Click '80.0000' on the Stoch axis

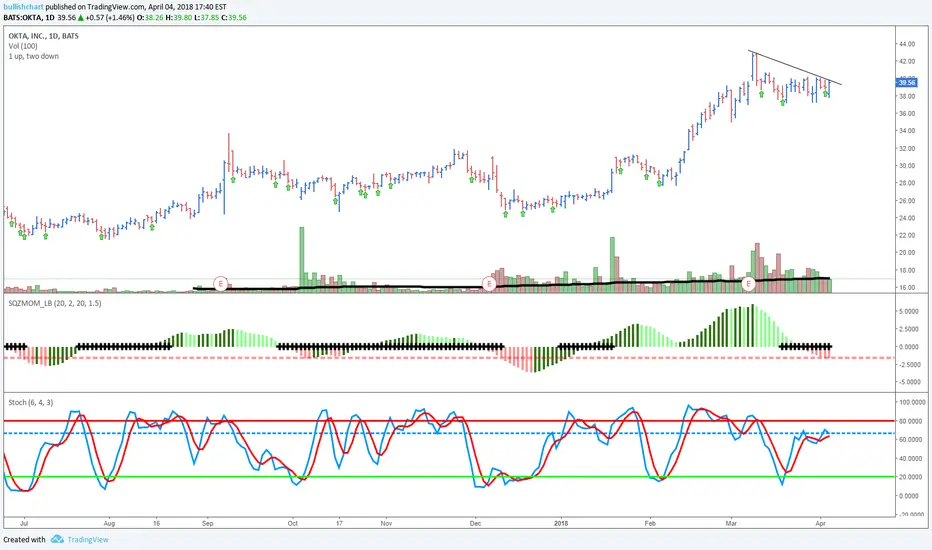[912, 422]
